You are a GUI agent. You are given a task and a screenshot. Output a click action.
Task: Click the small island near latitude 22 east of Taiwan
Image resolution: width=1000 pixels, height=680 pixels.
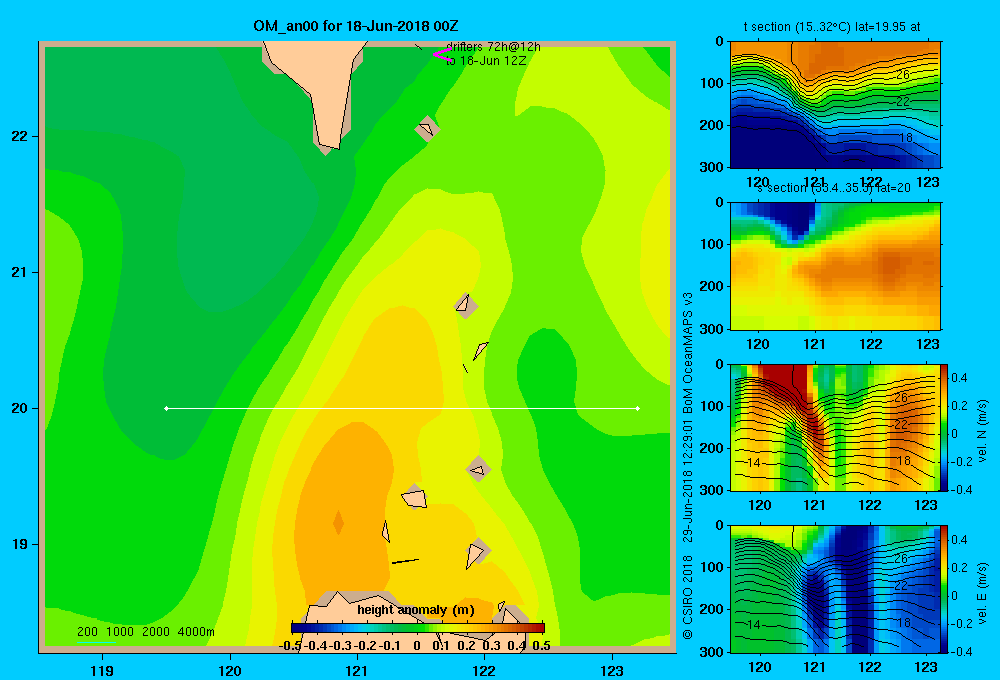pyautogui.click(x=427, y=129)
